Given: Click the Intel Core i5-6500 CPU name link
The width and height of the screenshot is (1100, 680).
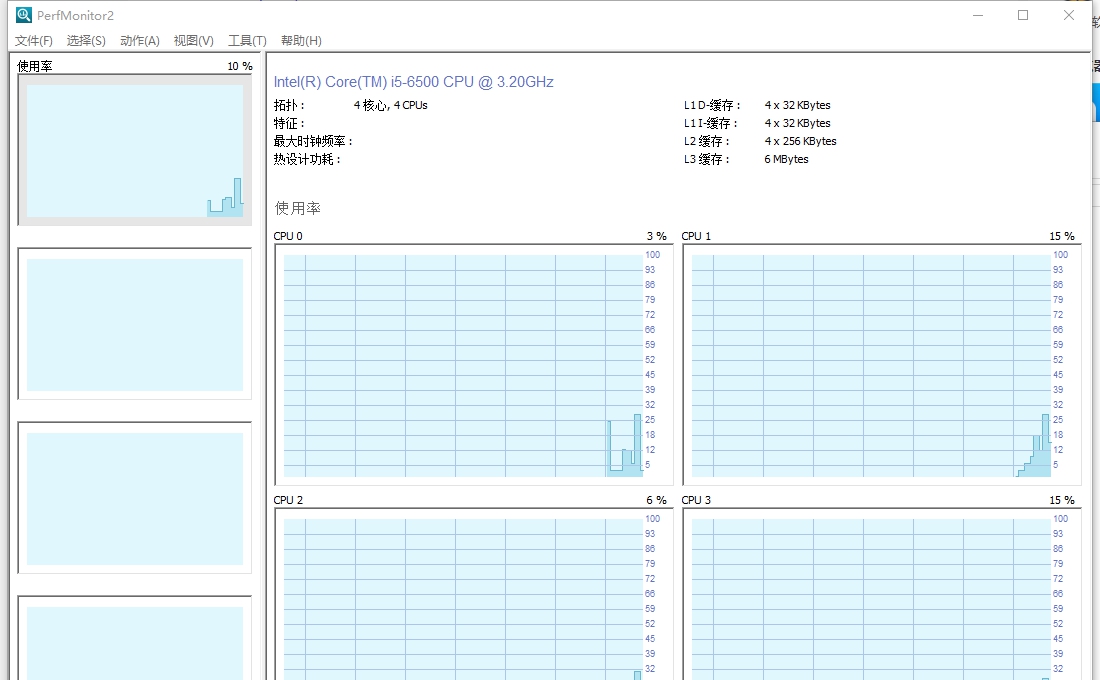Looking at the screenshot, I should pos(417,81).
